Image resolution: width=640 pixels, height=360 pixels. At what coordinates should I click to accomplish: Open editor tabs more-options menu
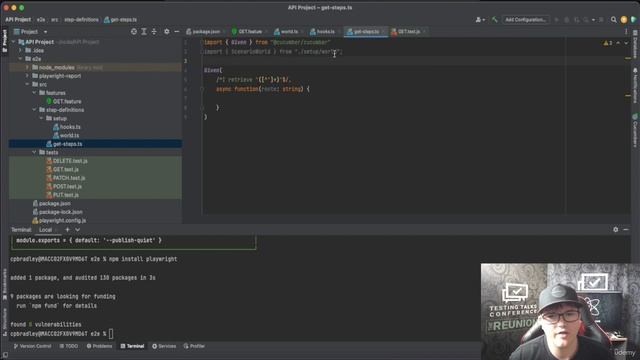626,31
